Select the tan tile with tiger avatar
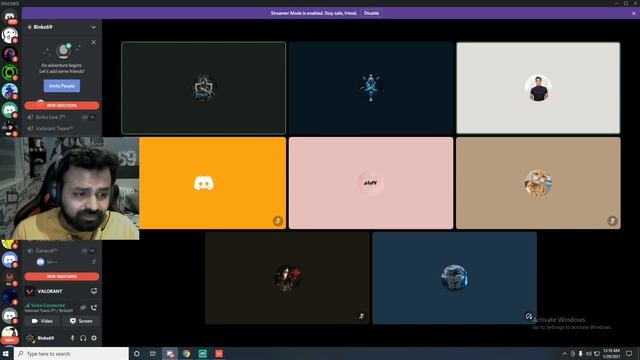This screenshot has height=360, width=640. click(x=538, y=183)
